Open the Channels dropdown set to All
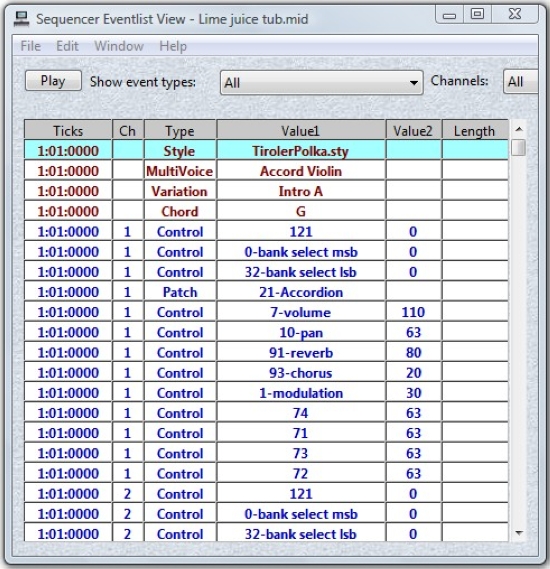 (x=520, y=82)
